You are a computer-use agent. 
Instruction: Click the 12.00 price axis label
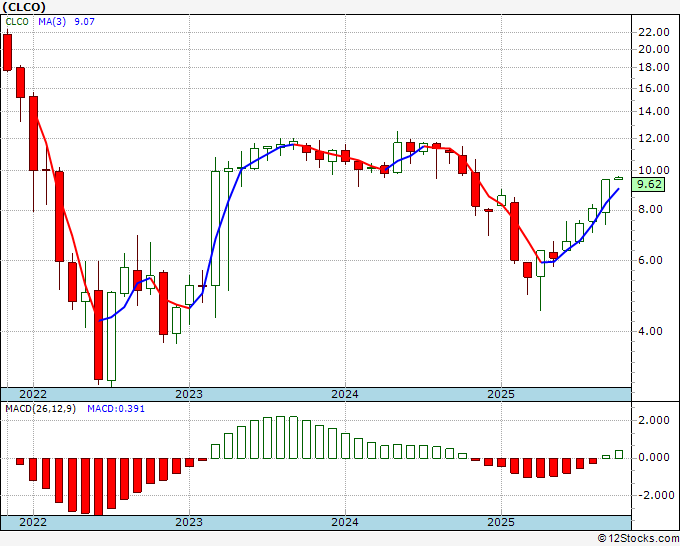click(x=654, y=138)
